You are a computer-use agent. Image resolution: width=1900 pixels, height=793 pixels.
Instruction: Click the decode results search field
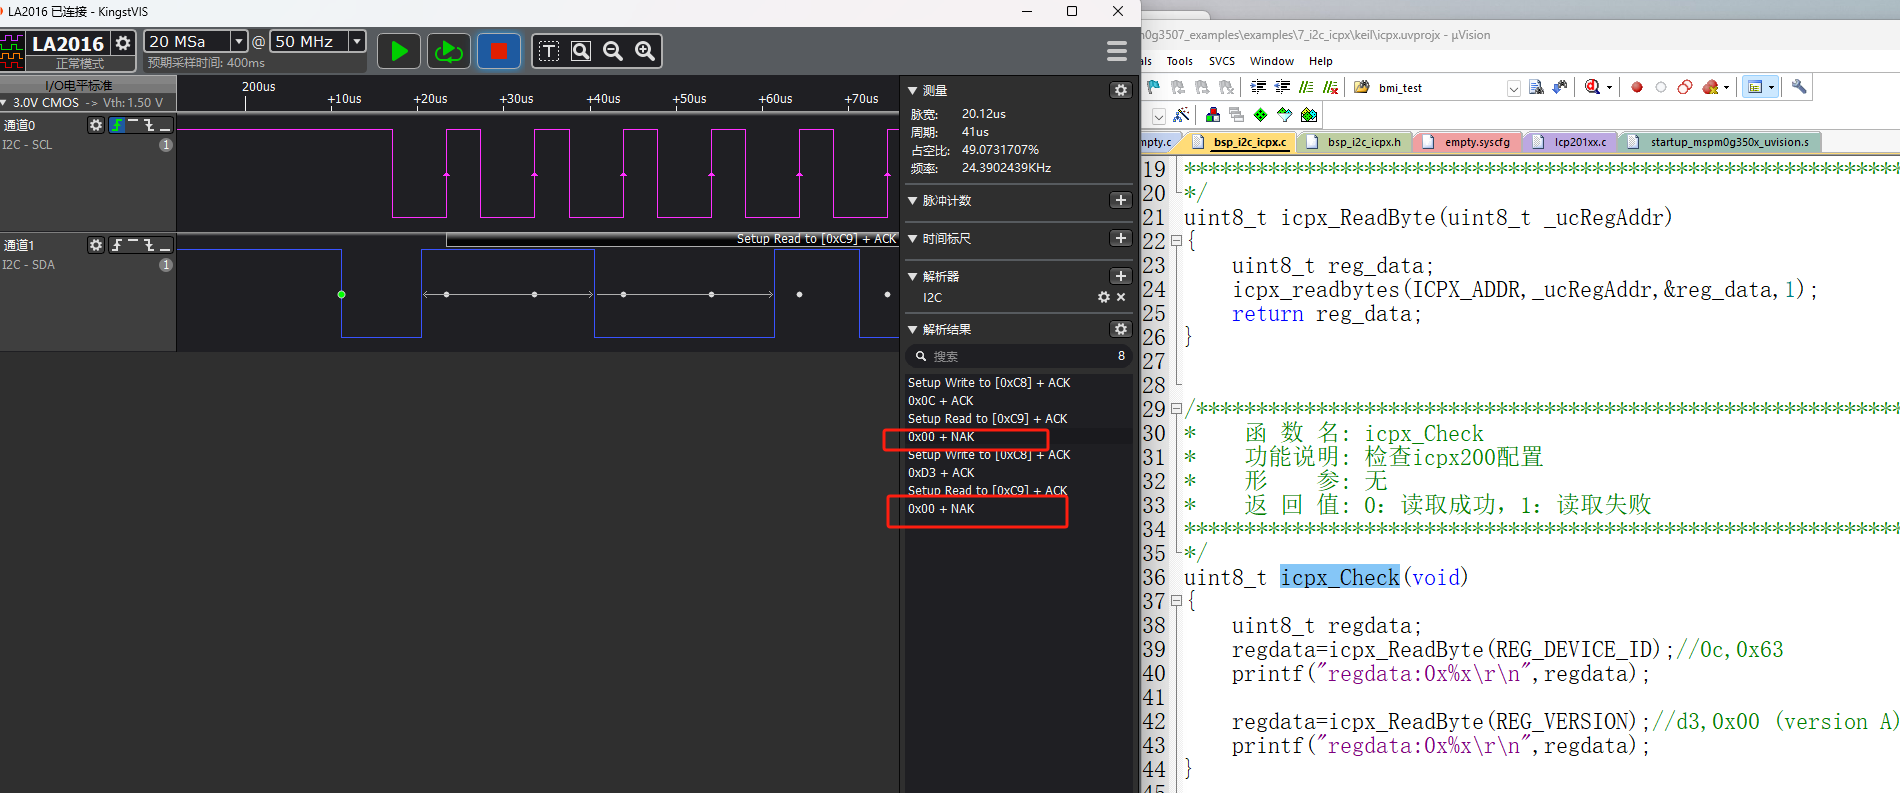click(x=1020, y=356)
